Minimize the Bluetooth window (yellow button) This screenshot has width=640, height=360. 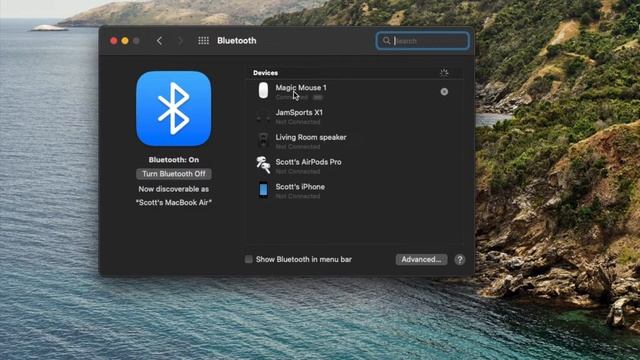click(x=125, y=41)
